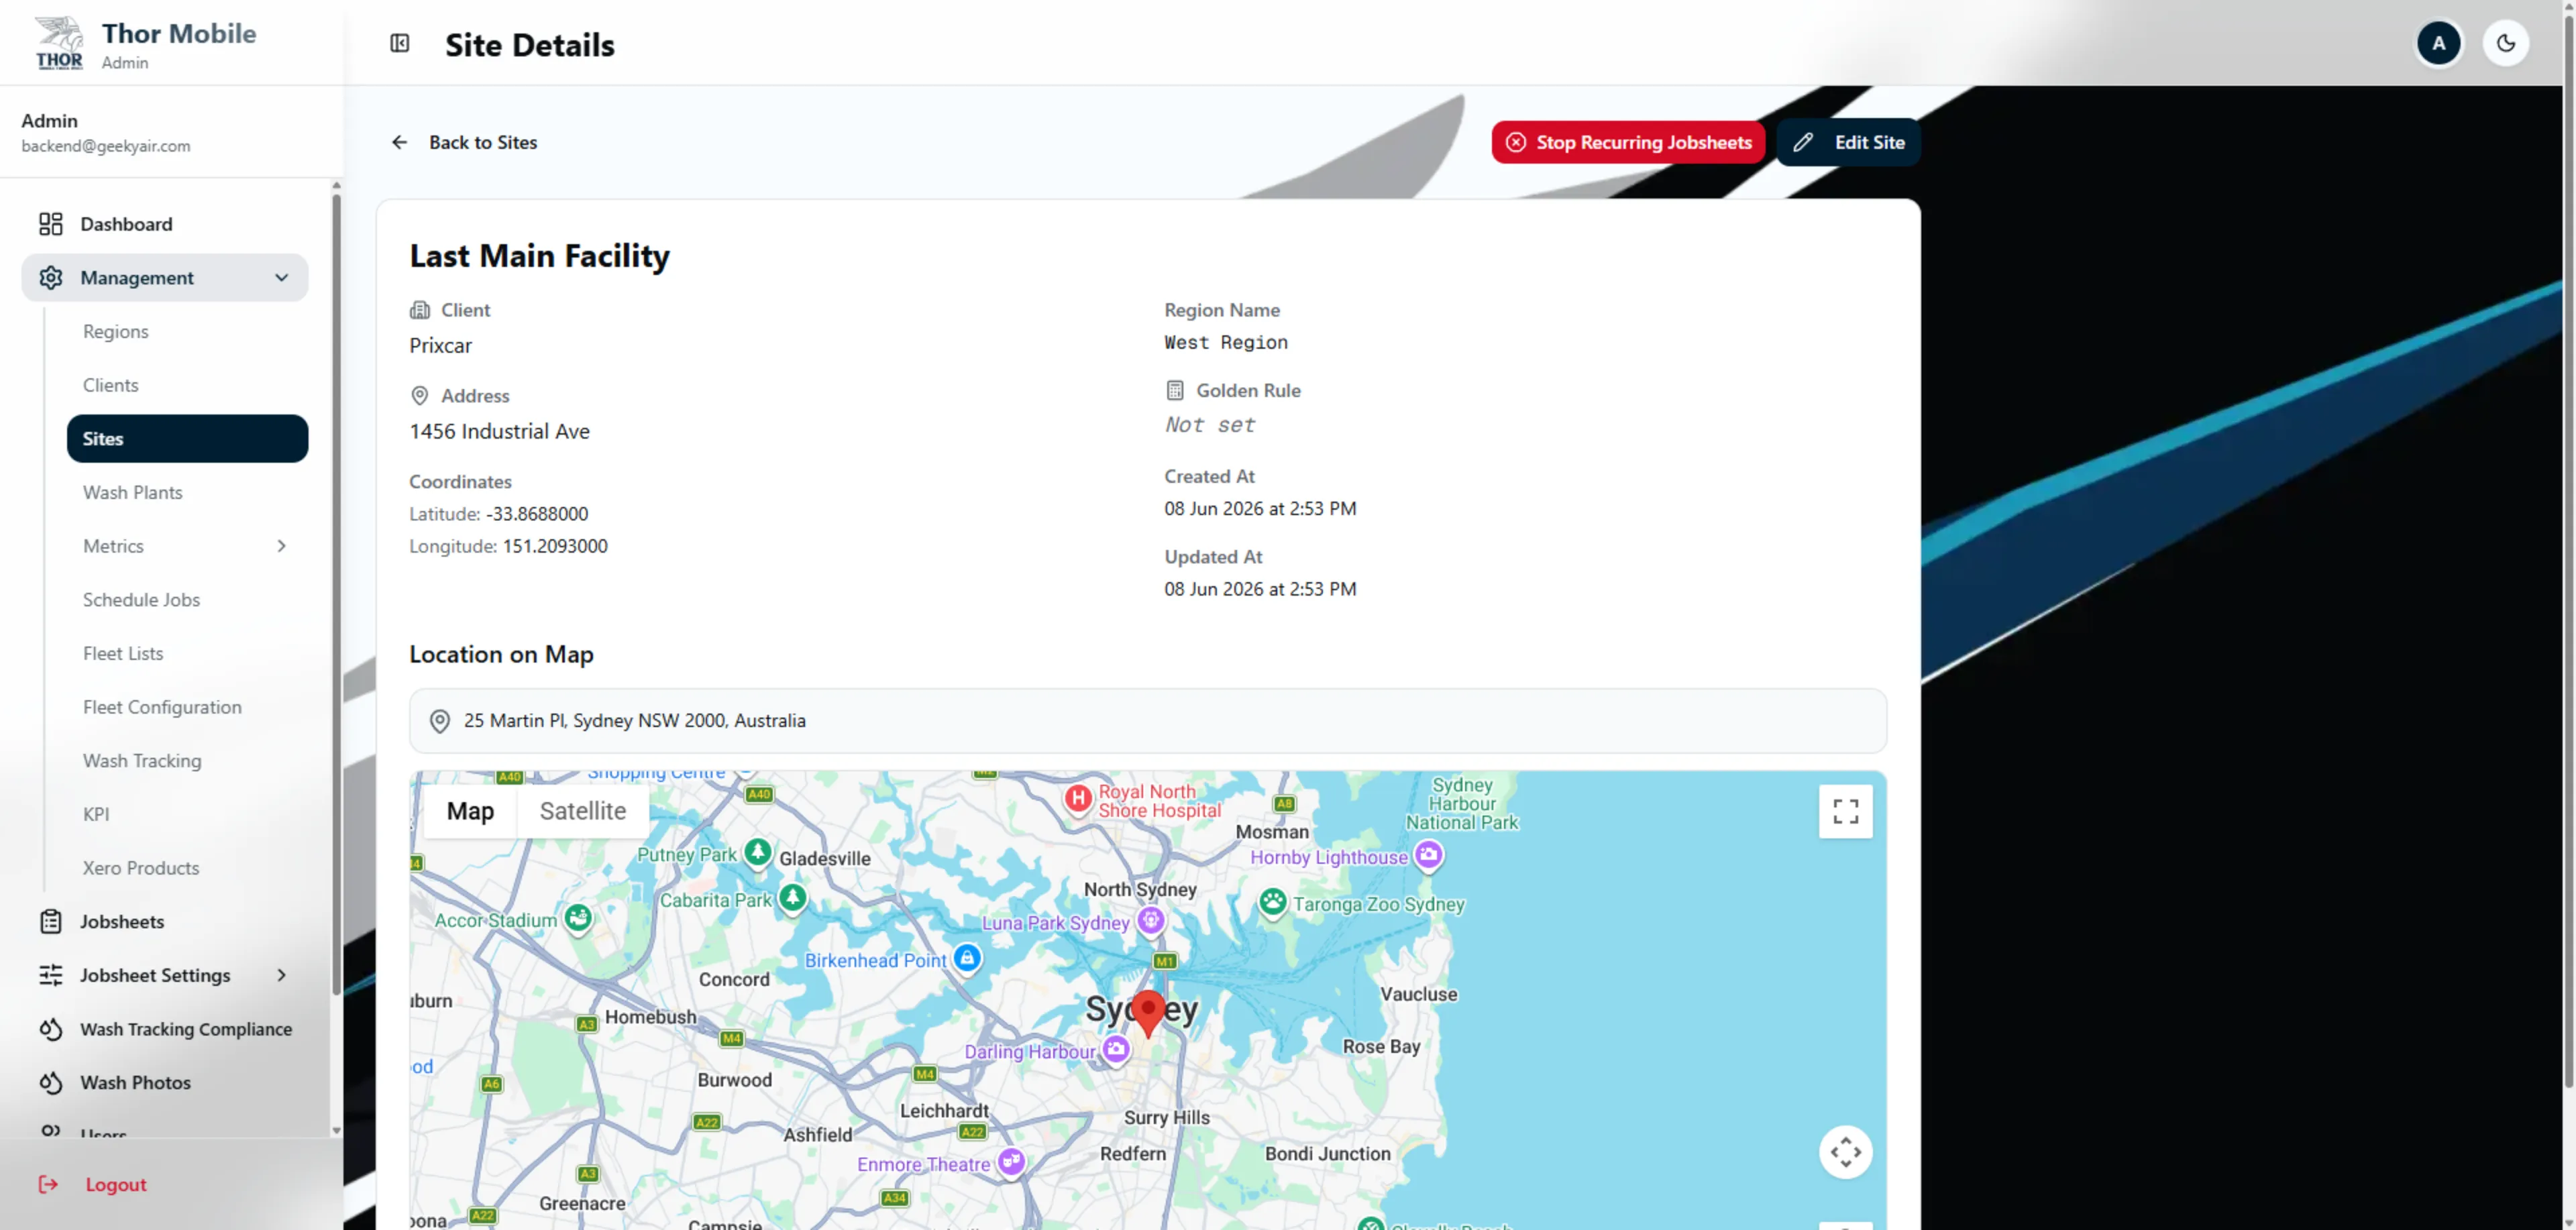Click Royal North Shore Hospital marker
The image size is (2576, 1230).
coord(1078,799)
